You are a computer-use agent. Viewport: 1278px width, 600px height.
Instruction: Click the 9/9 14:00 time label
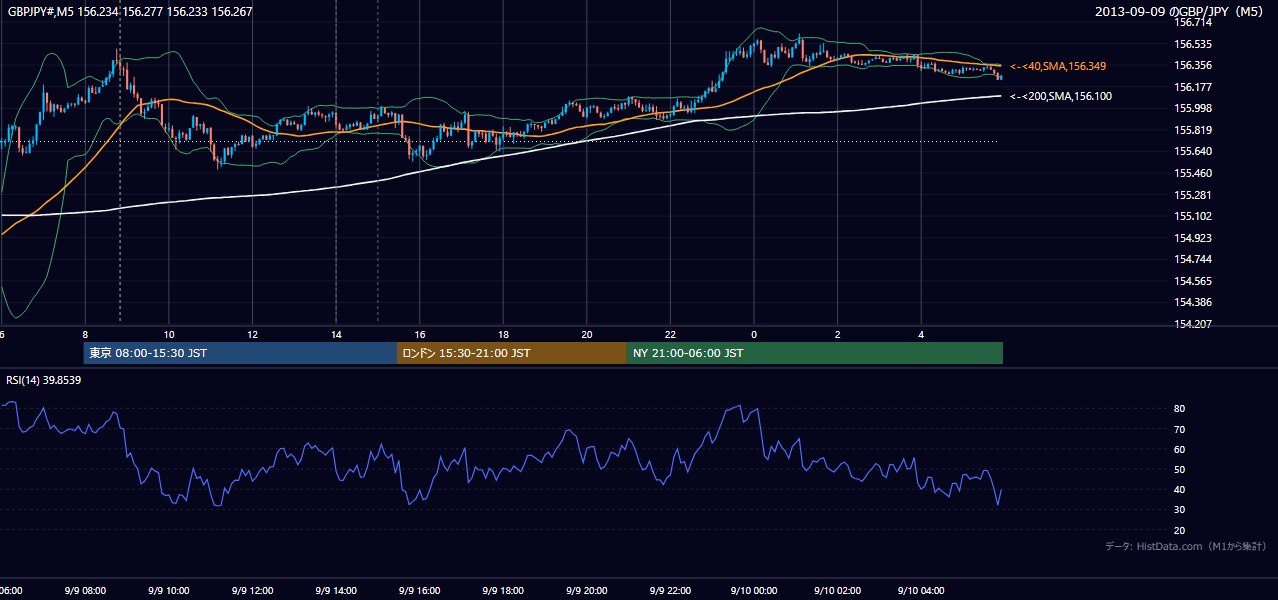[335, 591]
